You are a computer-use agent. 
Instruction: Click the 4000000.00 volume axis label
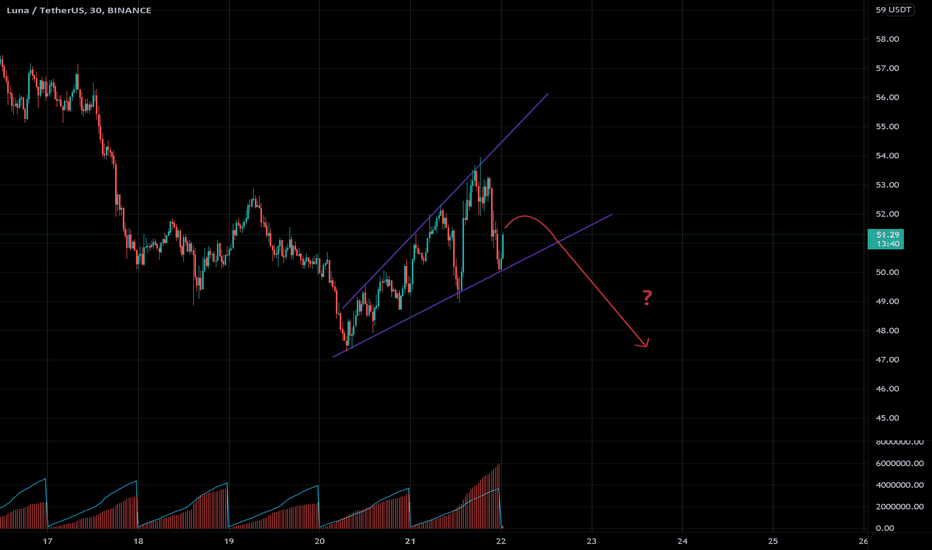(900, 485)
